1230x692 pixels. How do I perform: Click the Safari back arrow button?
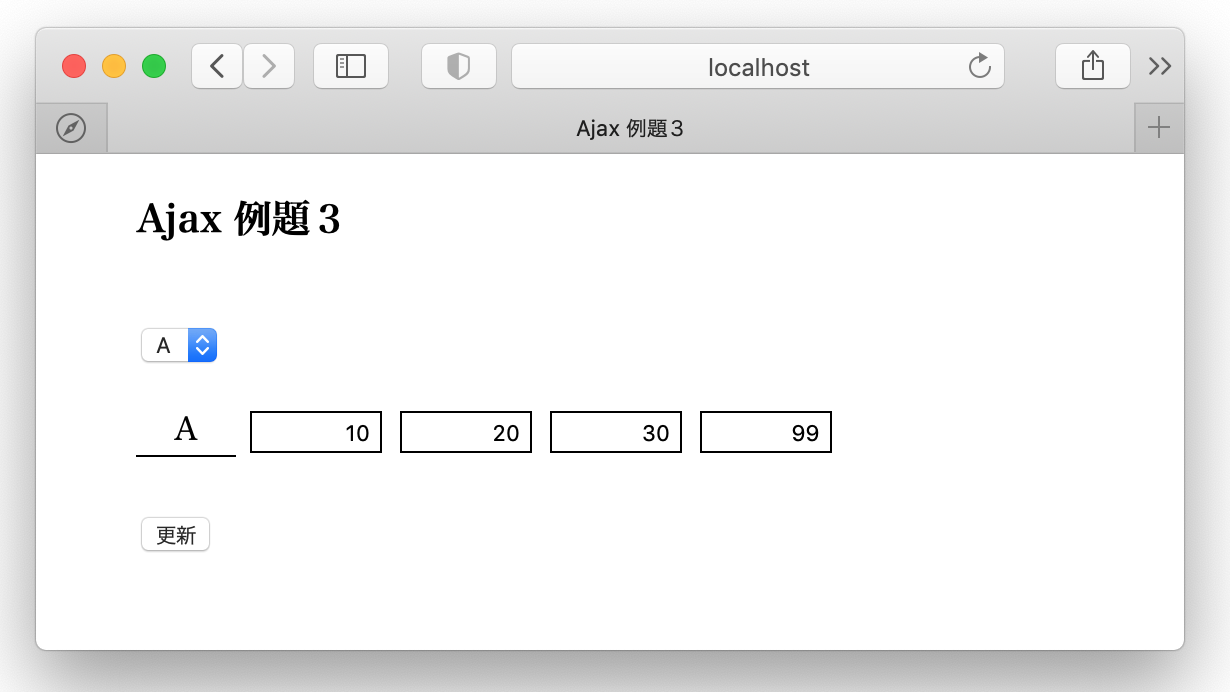click(217, 67)
